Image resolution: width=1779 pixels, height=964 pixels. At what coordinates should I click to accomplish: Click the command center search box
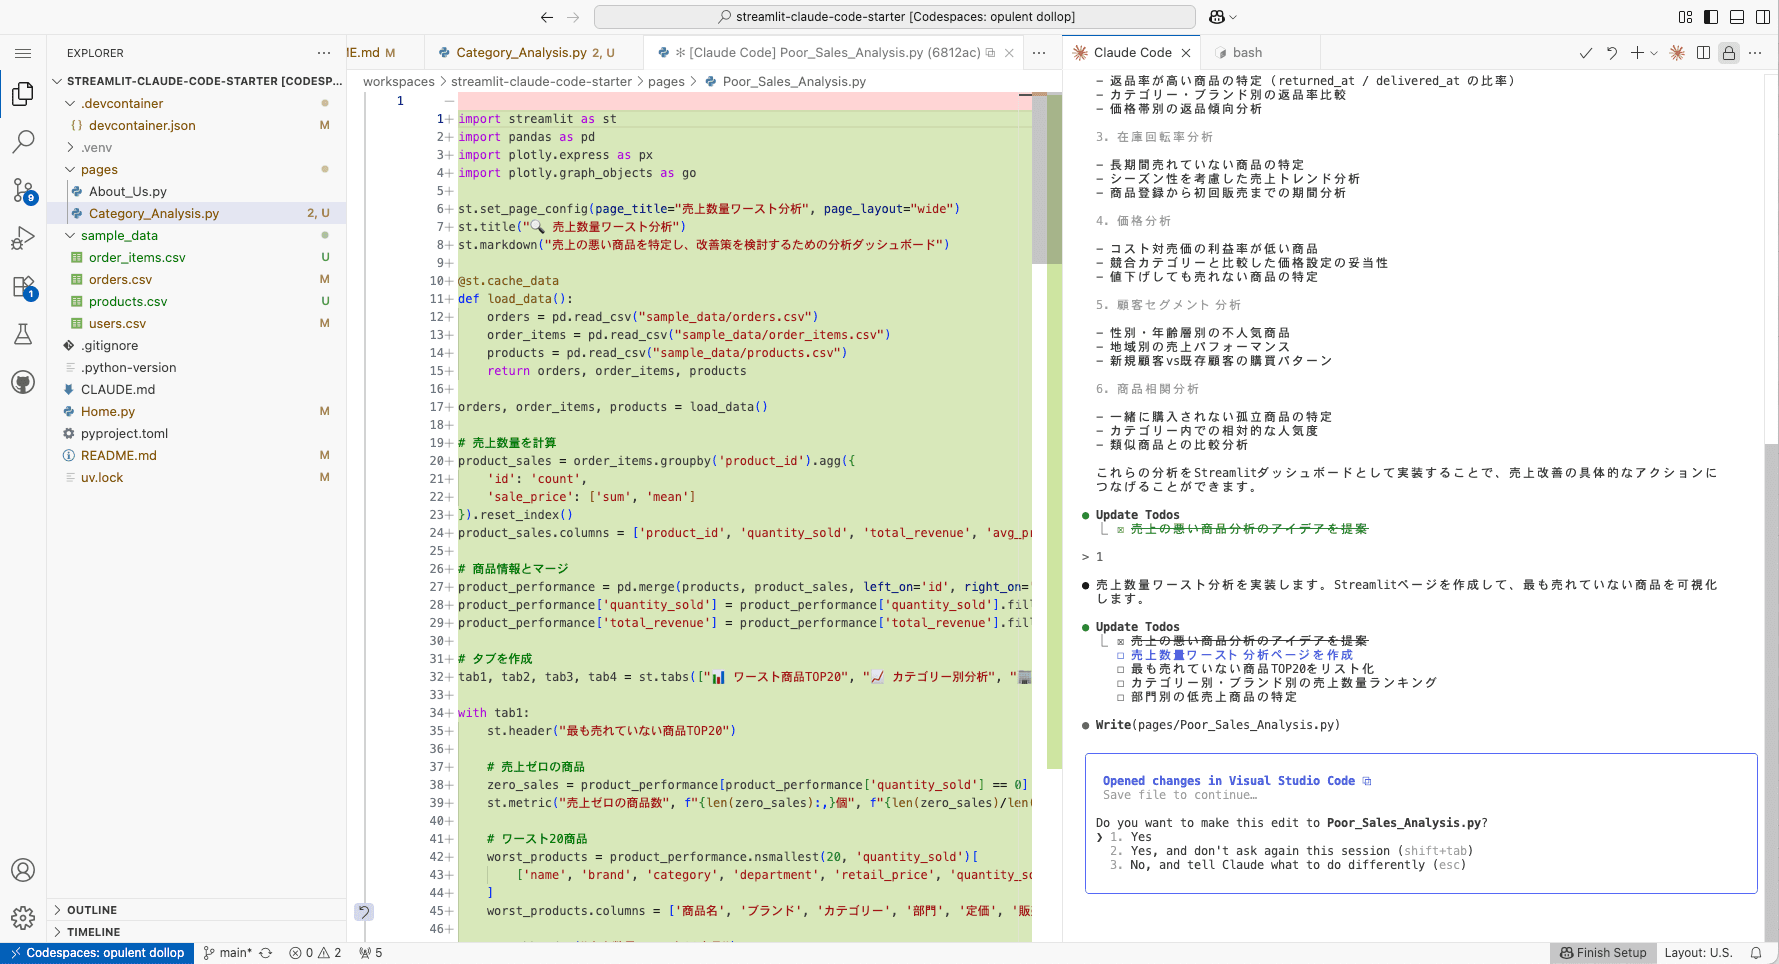pos(894,17)
